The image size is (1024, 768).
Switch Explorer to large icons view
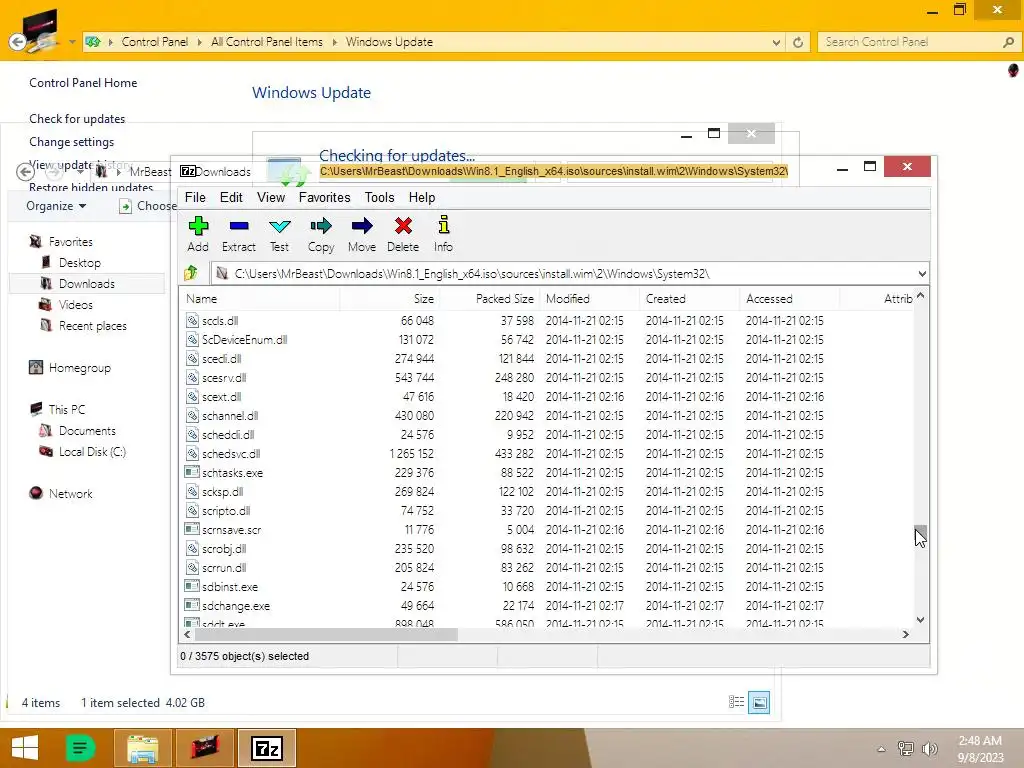759,703
